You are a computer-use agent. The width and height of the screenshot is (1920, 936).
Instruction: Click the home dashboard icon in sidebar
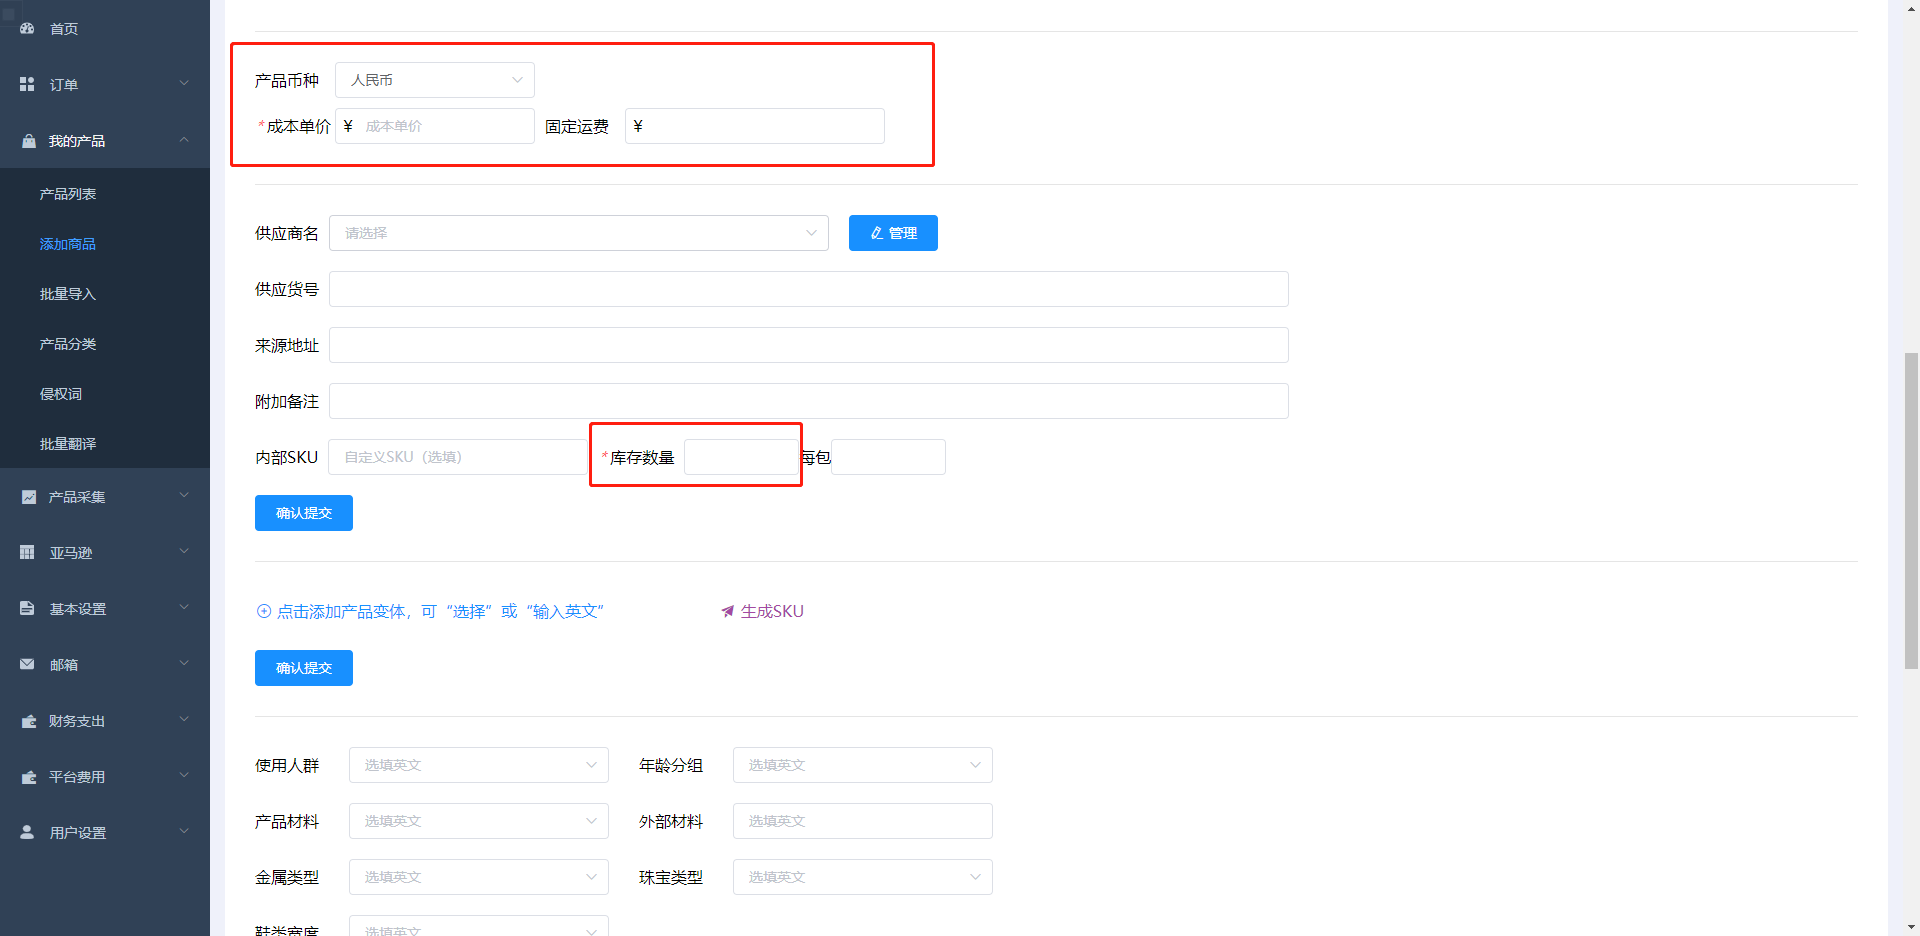pos(27,29)
